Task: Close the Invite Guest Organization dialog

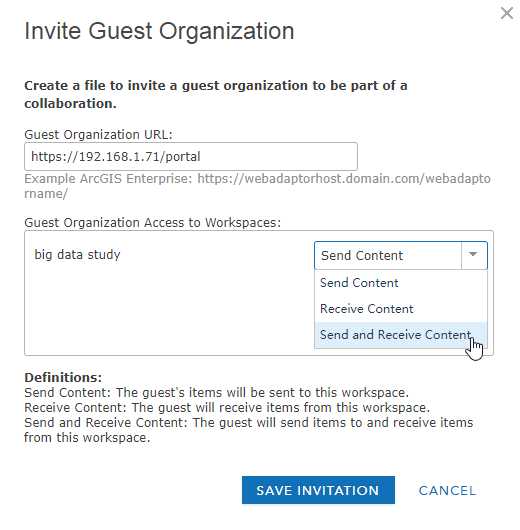Action: pyautogui.click(x=506, y=14)
